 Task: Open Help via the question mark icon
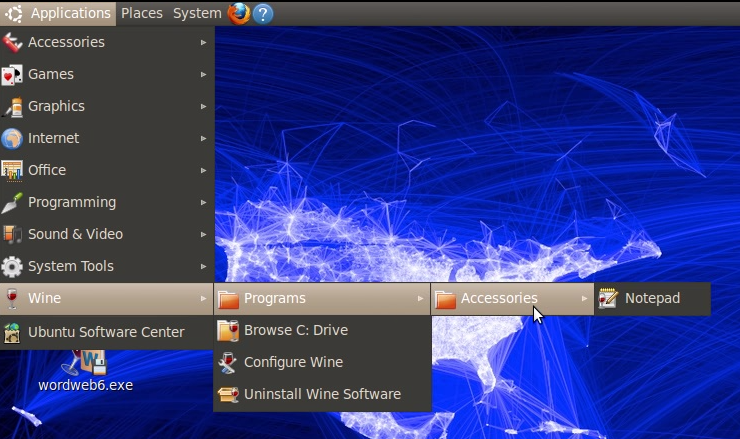point(263,14)
